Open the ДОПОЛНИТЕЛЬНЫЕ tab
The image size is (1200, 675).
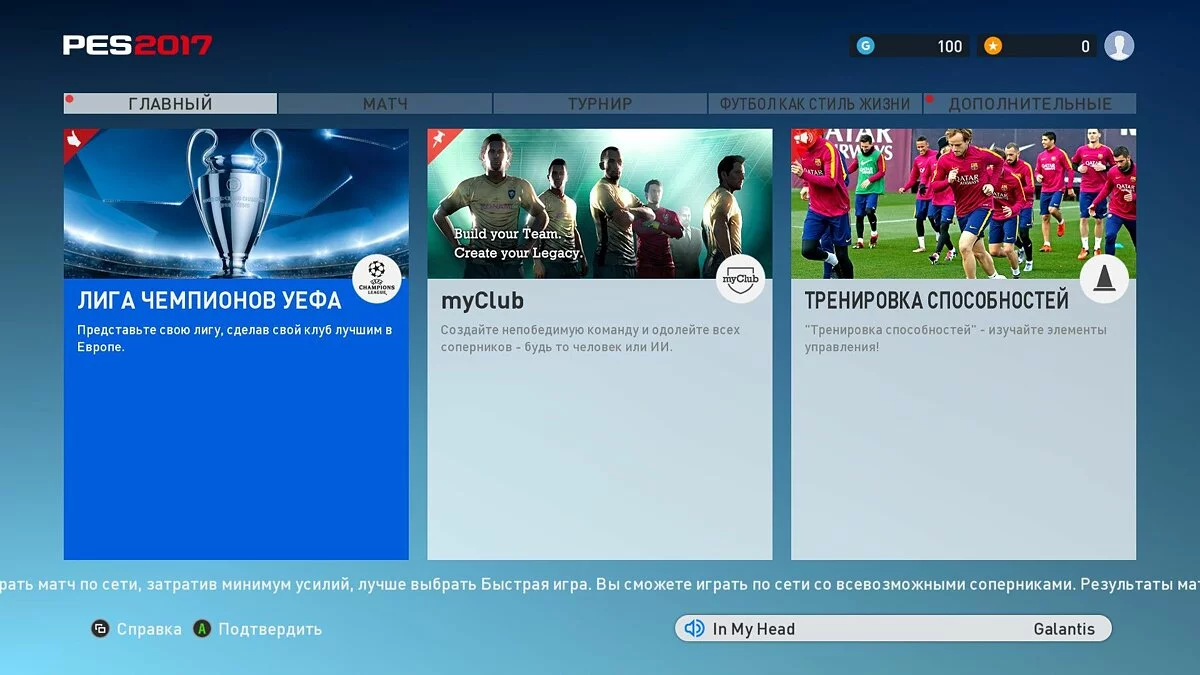[x=1030, y=104]
